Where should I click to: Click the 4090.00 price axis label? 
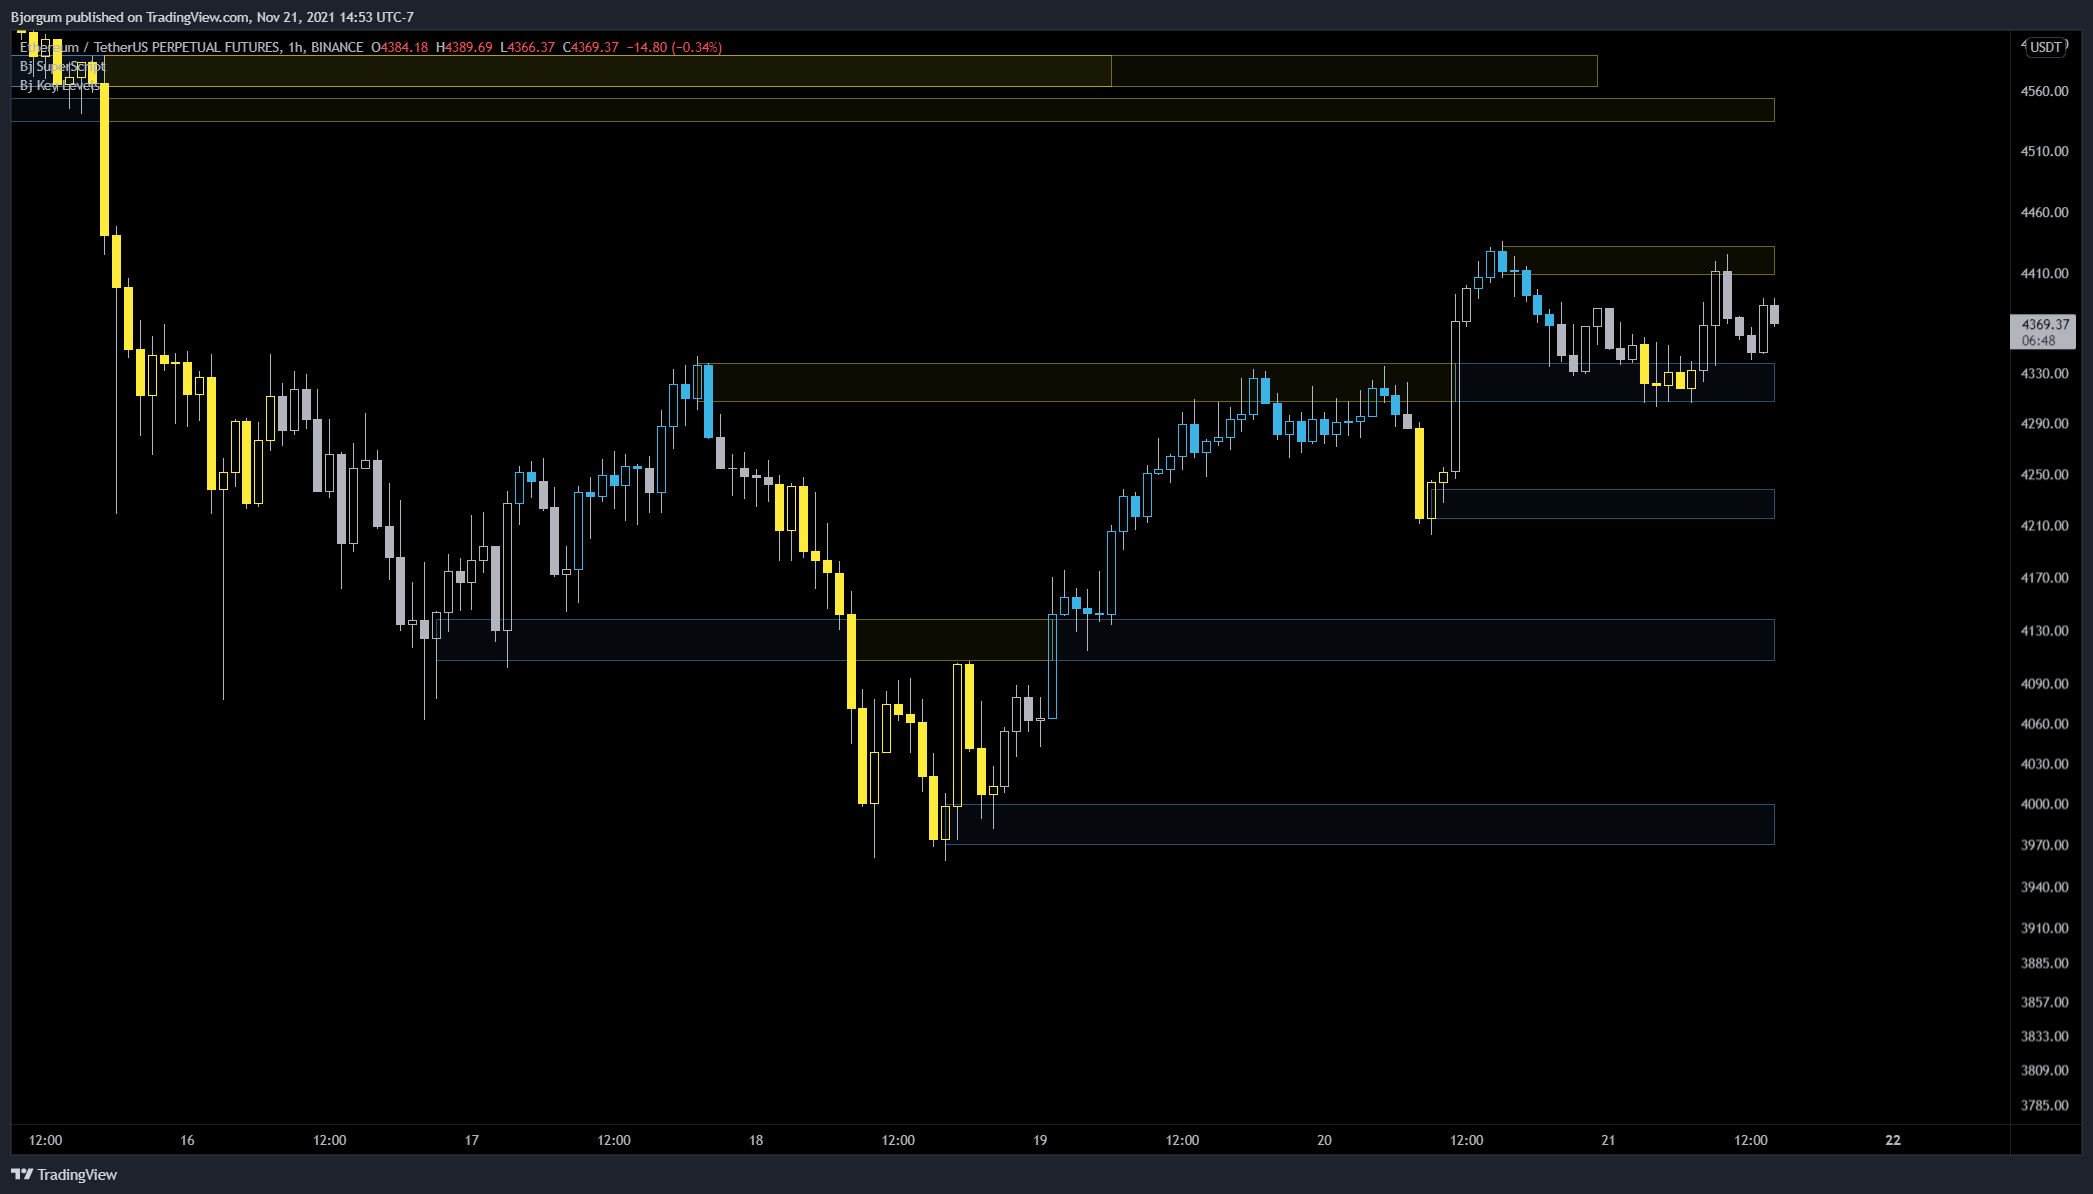tap(2044, 684)
